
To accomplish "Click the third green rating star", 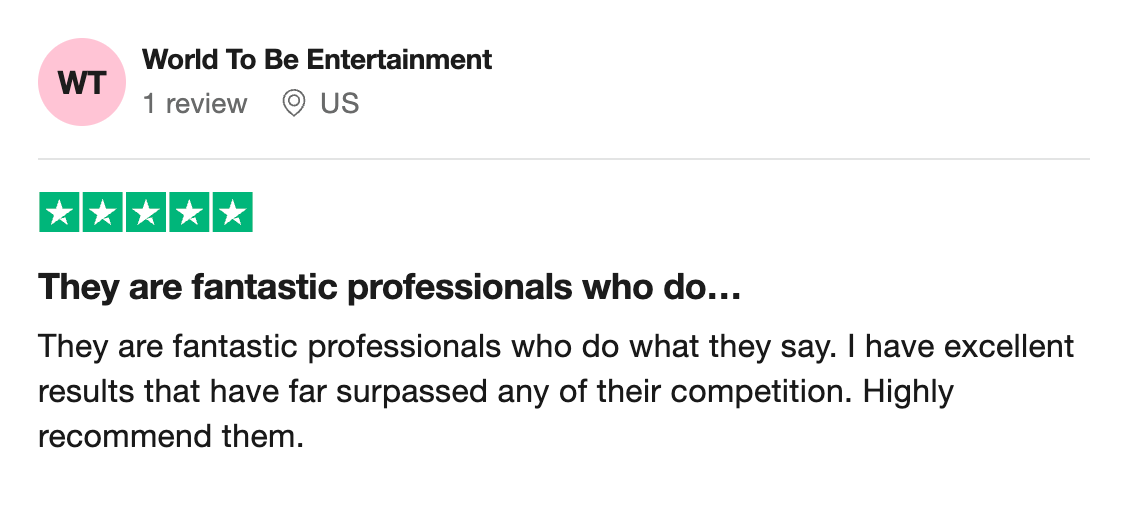I will point(146,212).
